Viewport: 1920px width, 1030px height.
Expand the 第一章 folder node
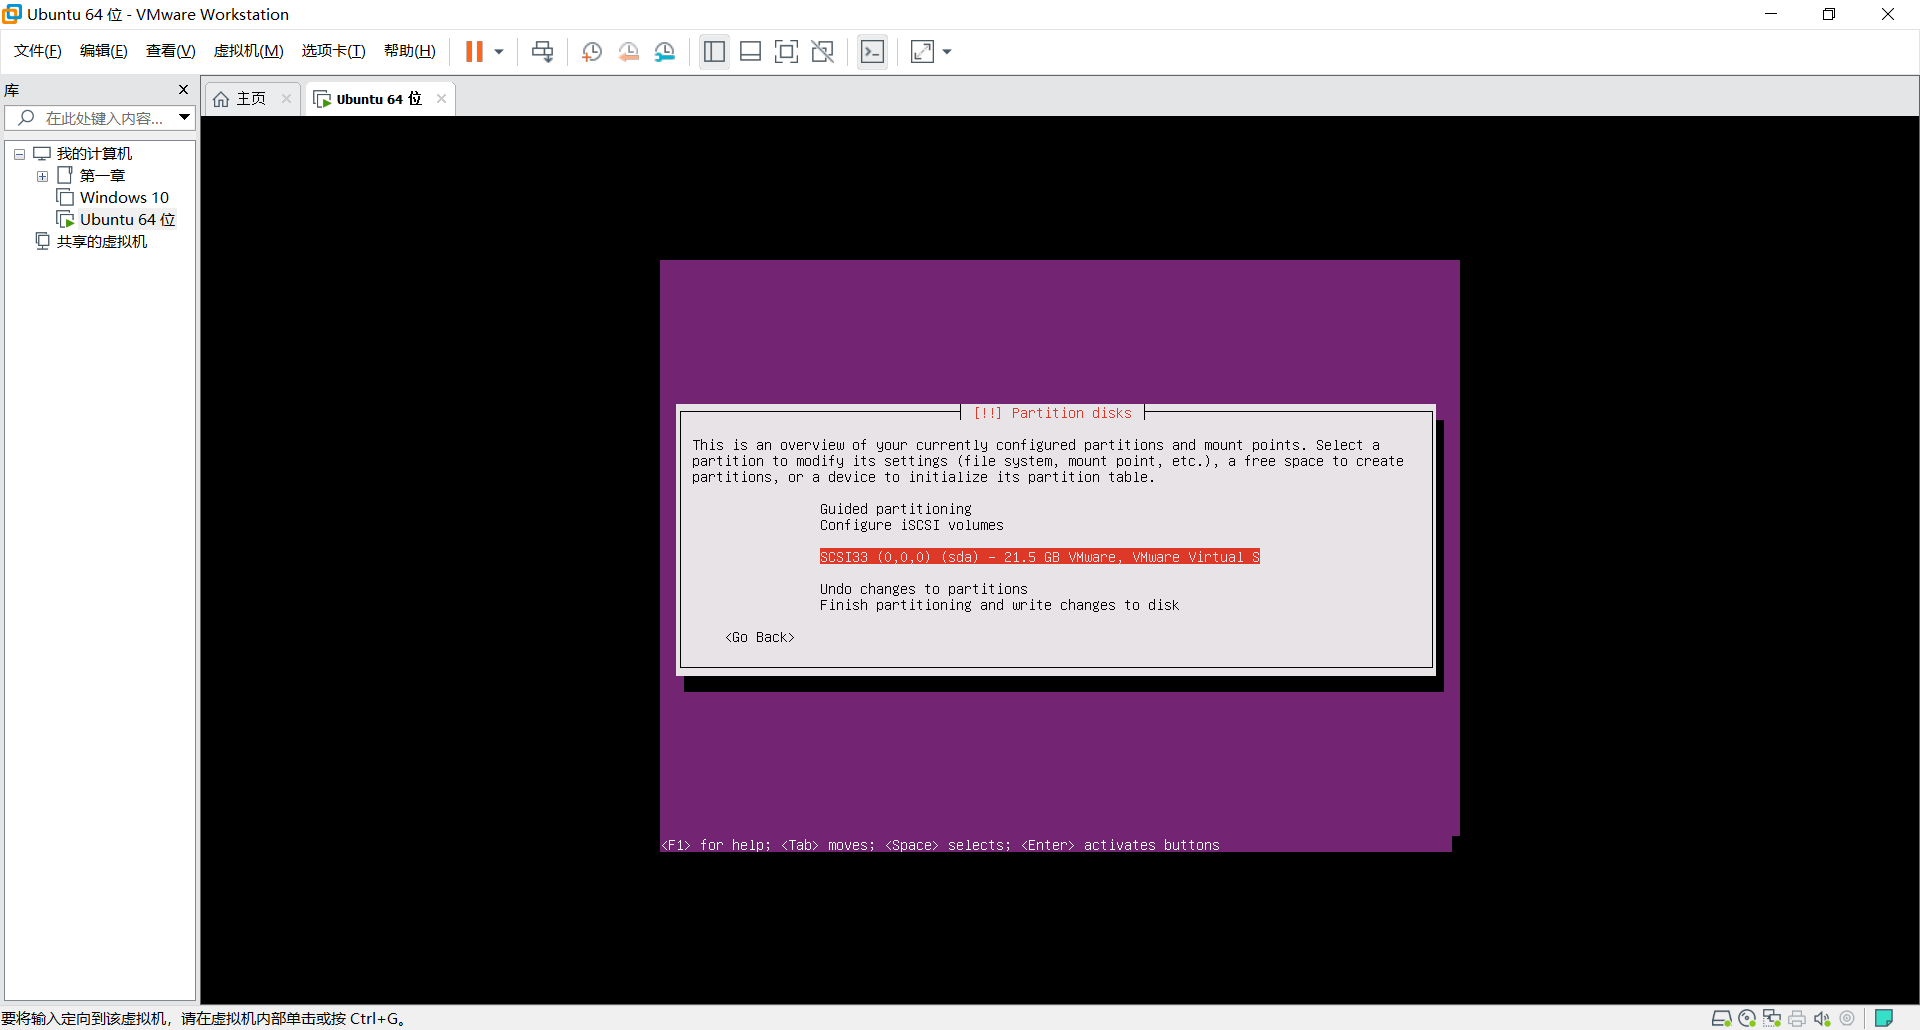(42, 176)
